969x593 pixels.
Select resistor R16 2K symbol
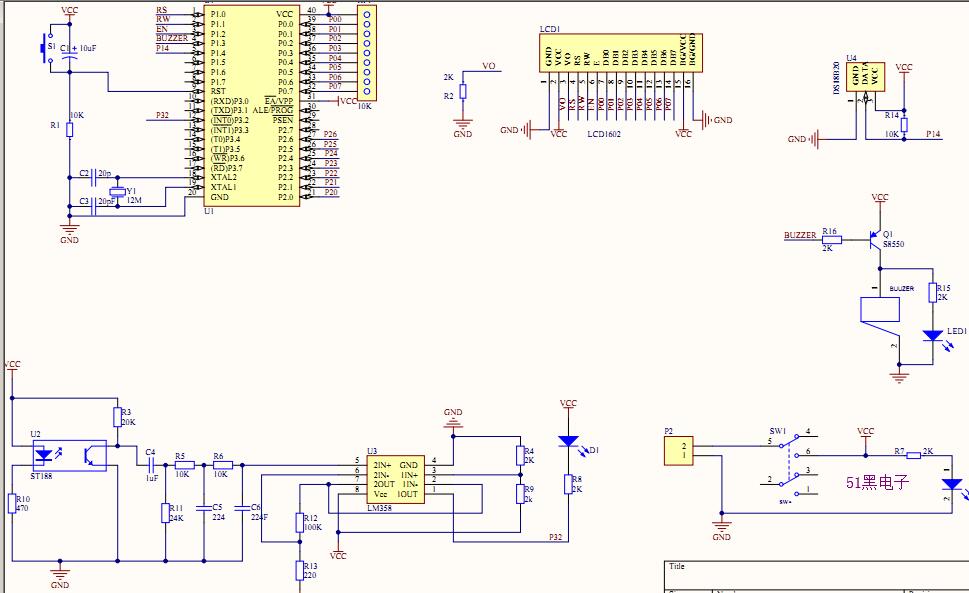[832, 240]
